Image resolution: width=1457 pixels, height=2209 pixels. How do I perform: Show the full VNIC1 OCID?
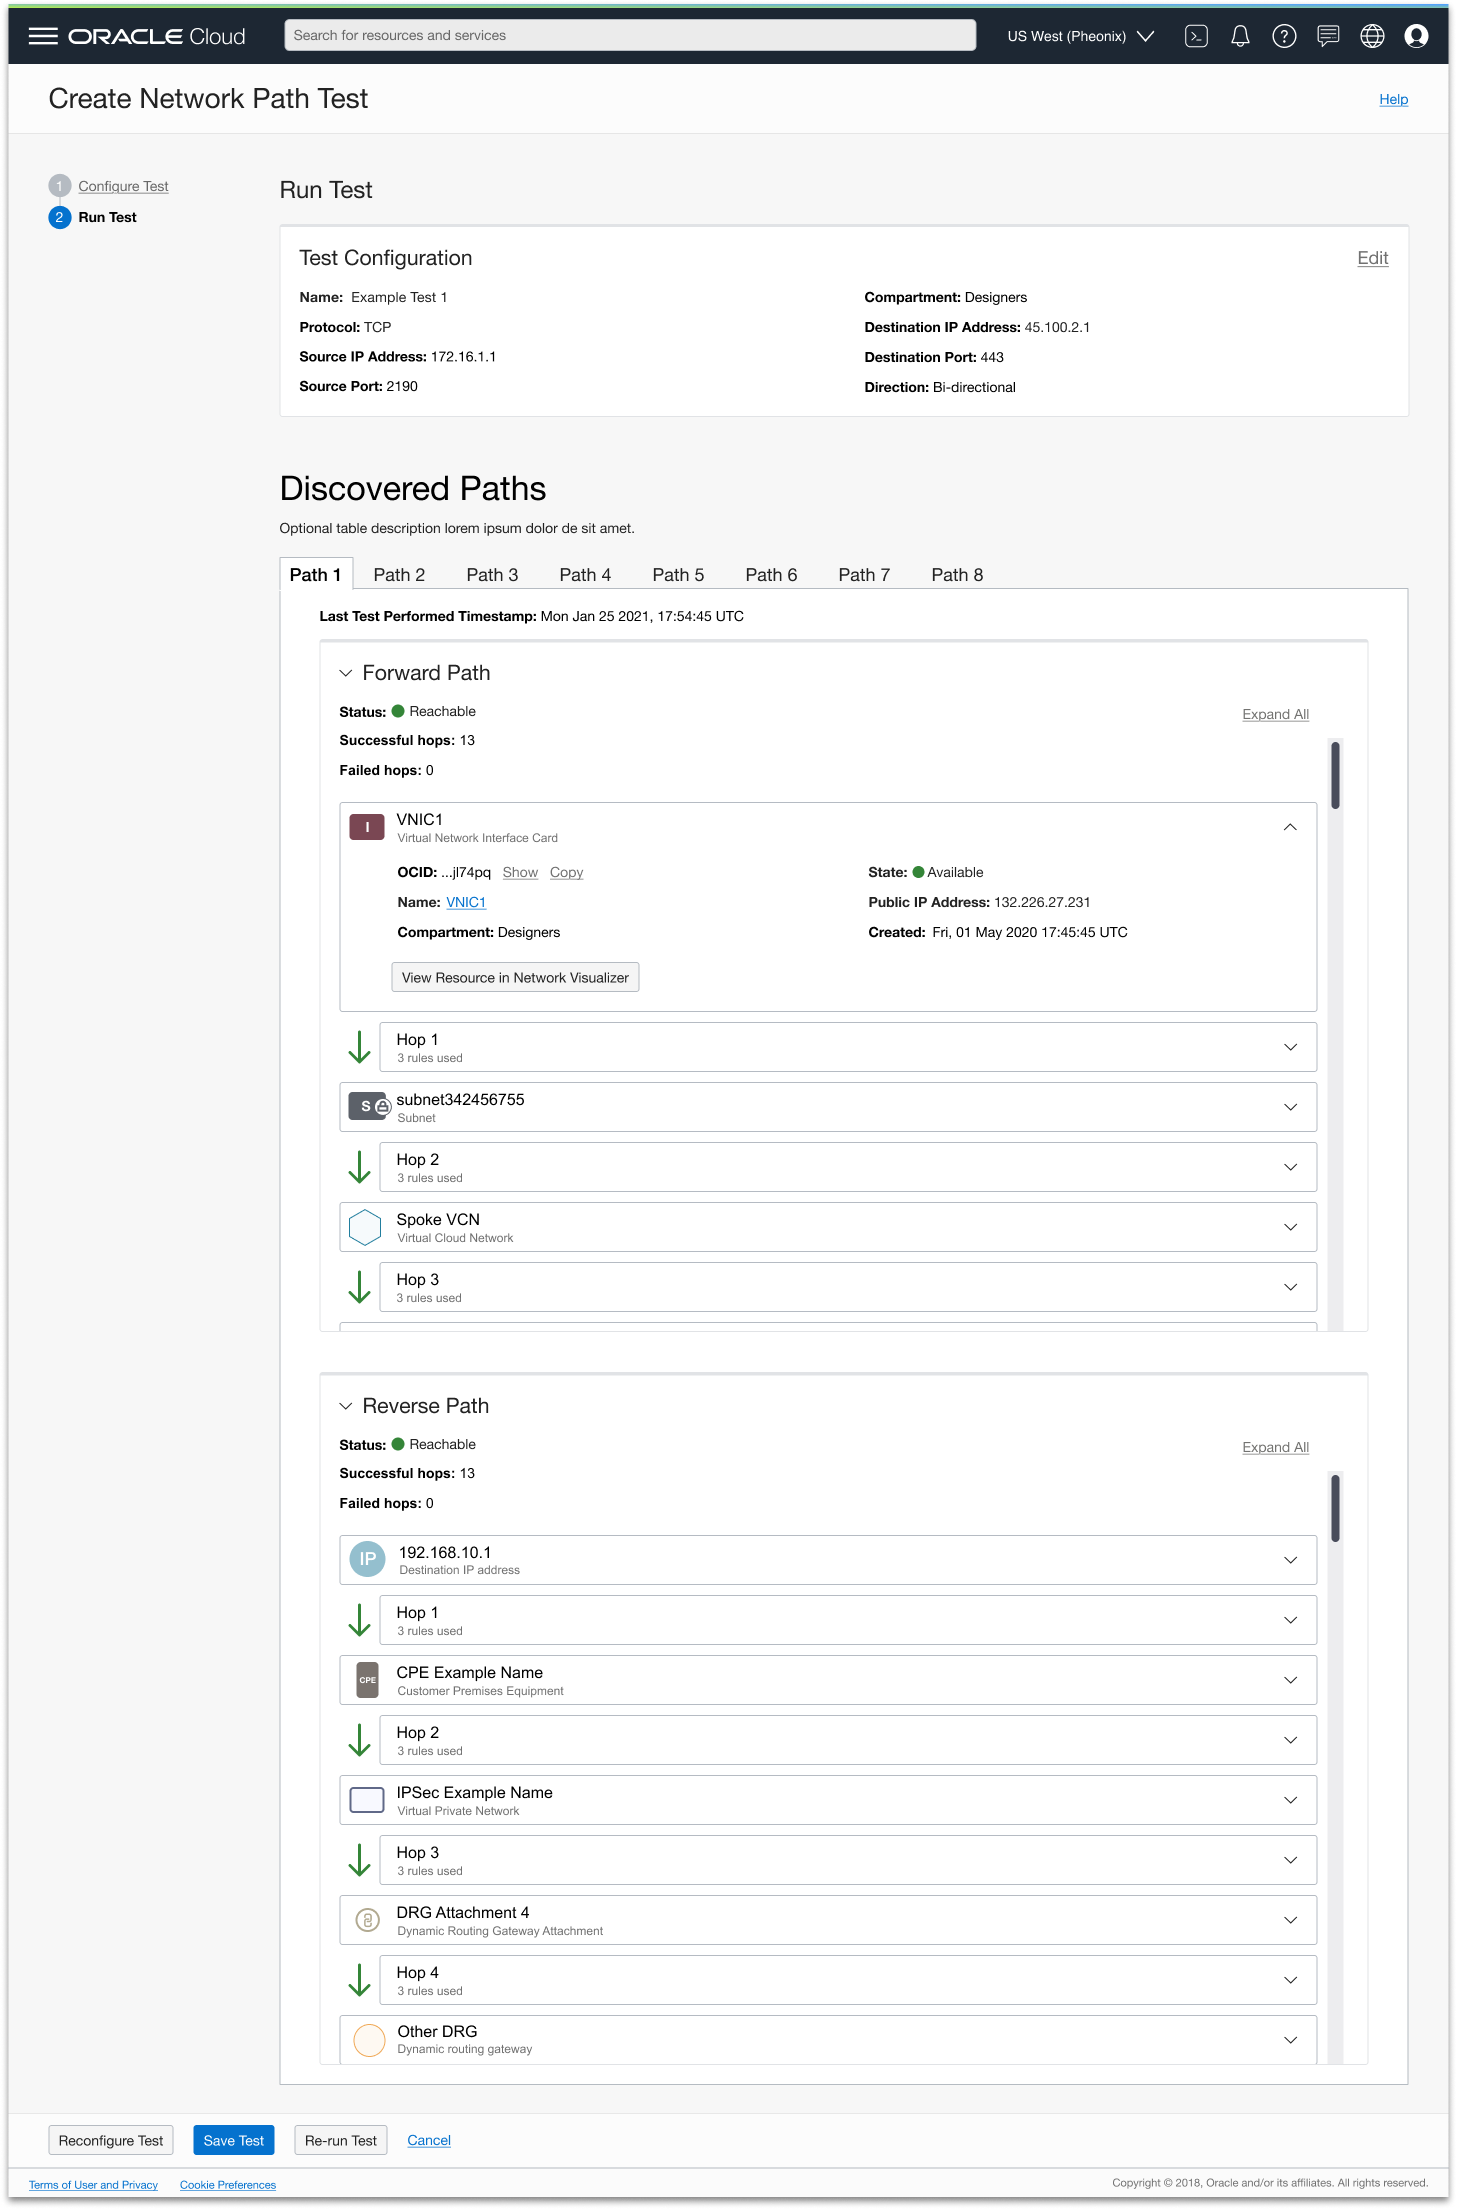[x=520, y=872]
